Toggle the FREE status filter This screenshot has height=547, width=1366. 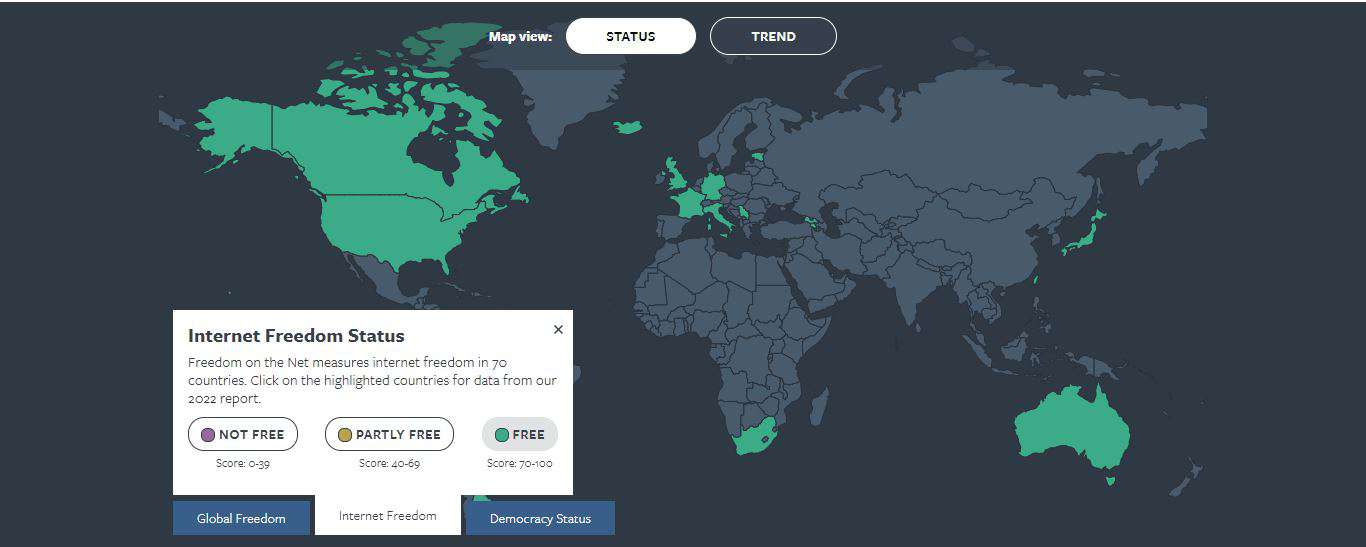click(x=520, y=434)
